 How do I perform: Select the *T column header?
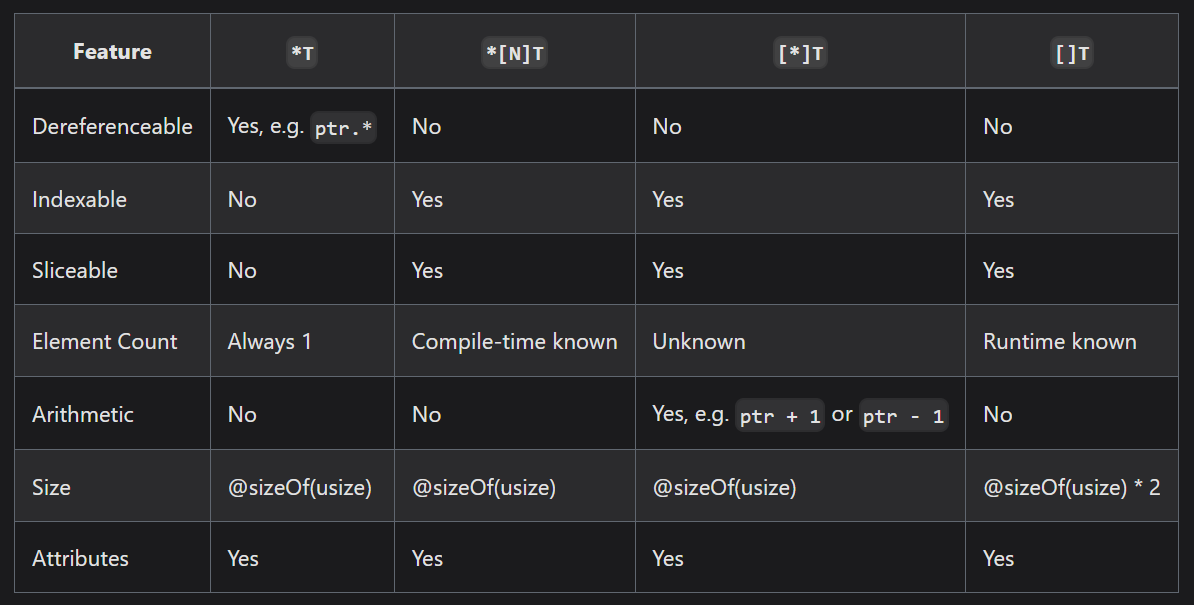[x=302, y=54]
